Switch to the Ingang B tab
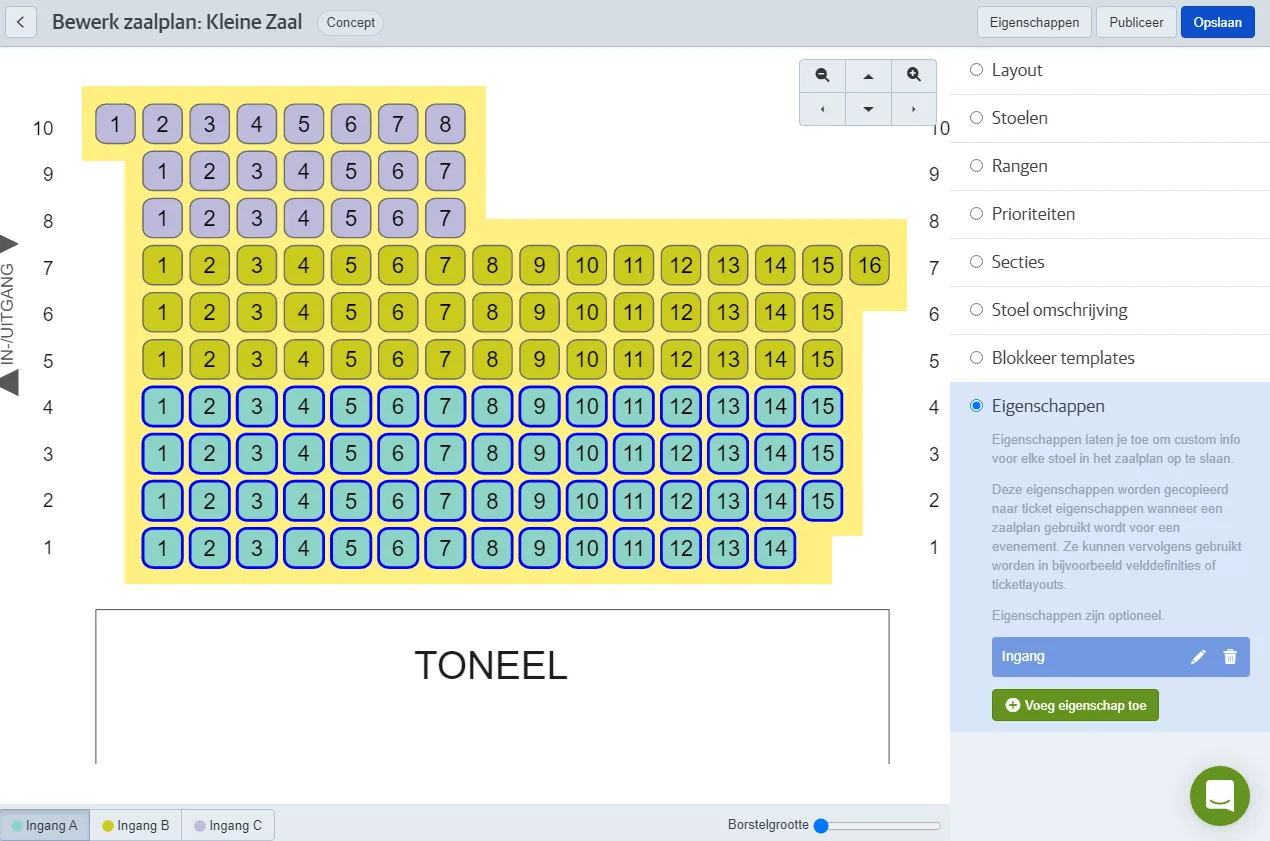The height and width of the screenshot is (841, 1270). pos(136,825)
